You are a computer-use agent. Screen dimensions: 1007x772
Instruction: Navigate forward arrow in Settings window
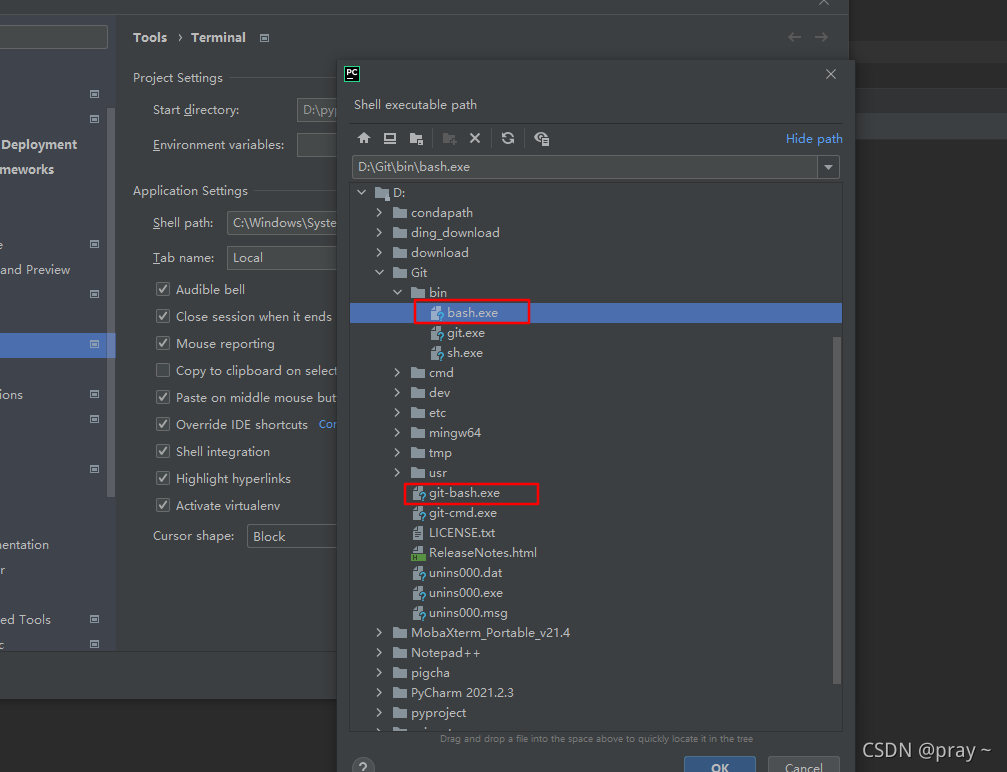pos(821,37)
